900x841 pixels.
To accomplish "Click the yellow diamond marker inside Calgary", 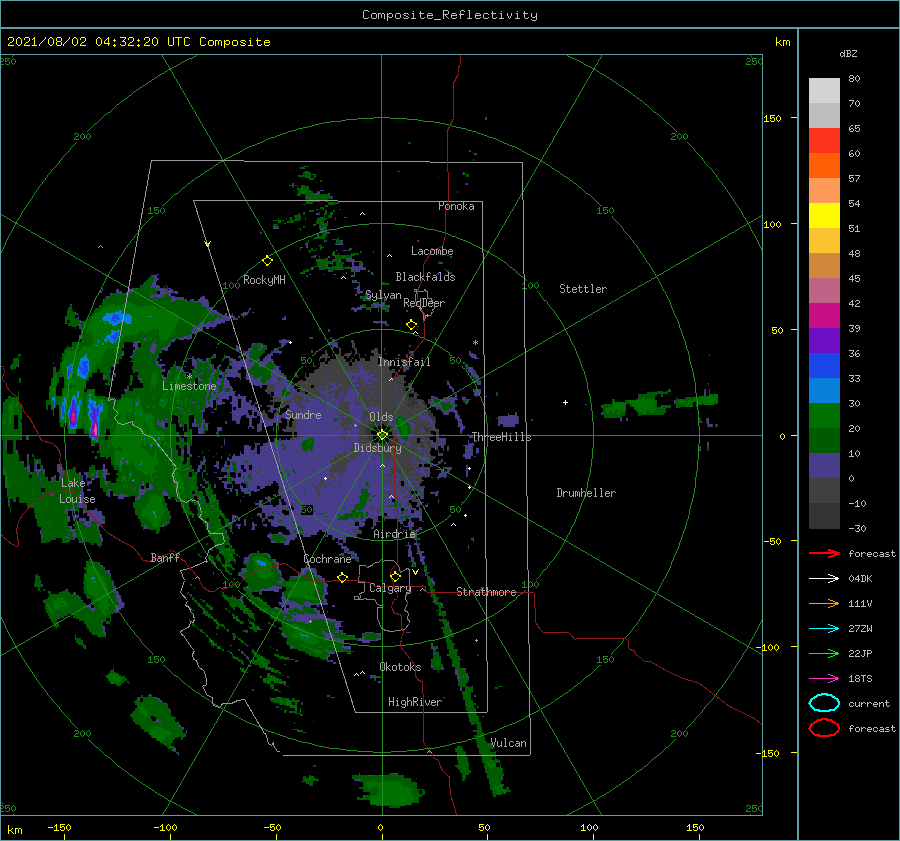I will (395, 576).
